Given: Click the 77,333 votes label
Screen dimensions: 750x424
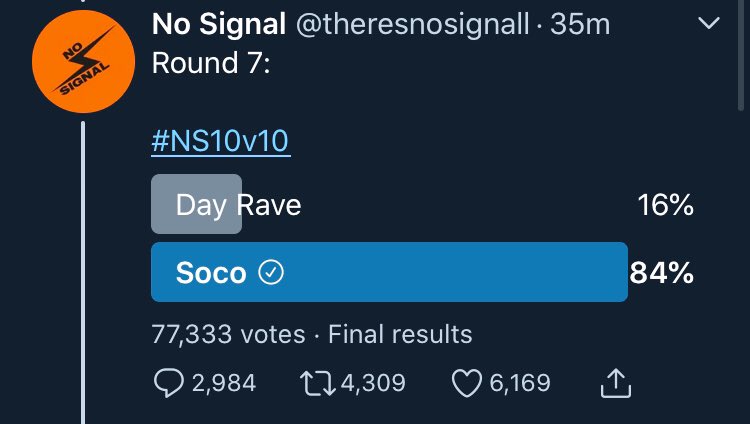Looking at the screenshot, I should point(228,333).
